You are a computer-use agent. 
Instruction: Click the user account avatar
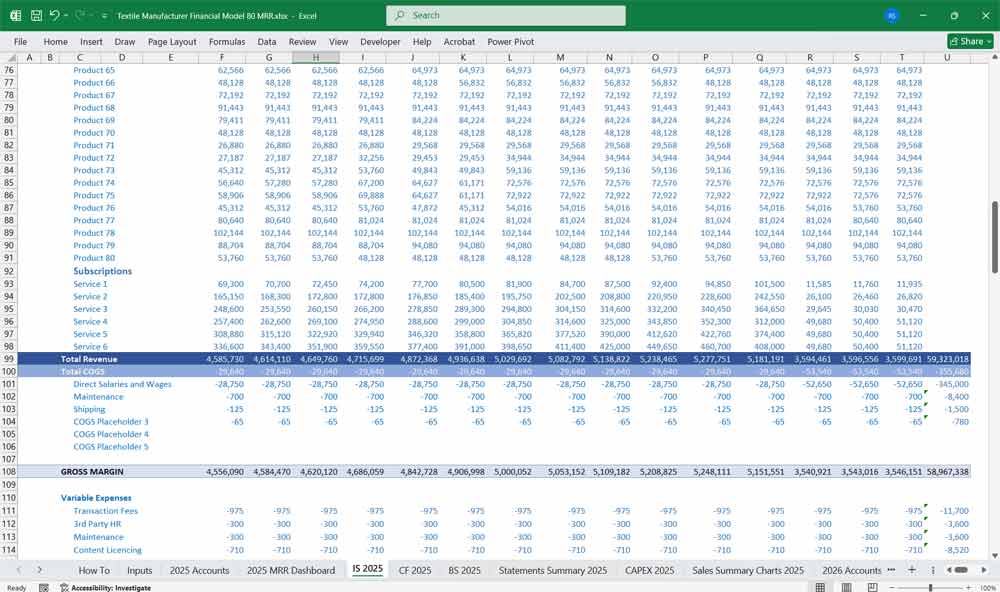pyautogui.click(x=891, y=16)
